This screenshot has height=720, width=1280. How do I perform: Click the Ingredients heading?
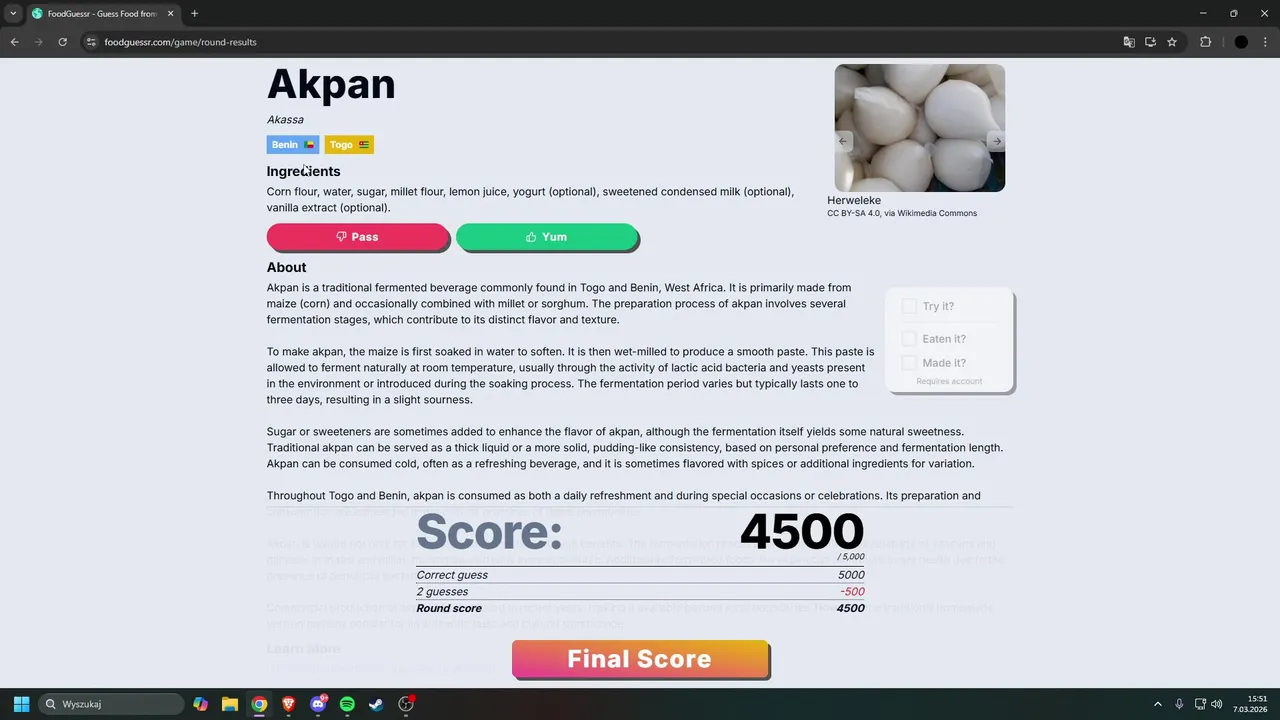(x=303, y=171)
